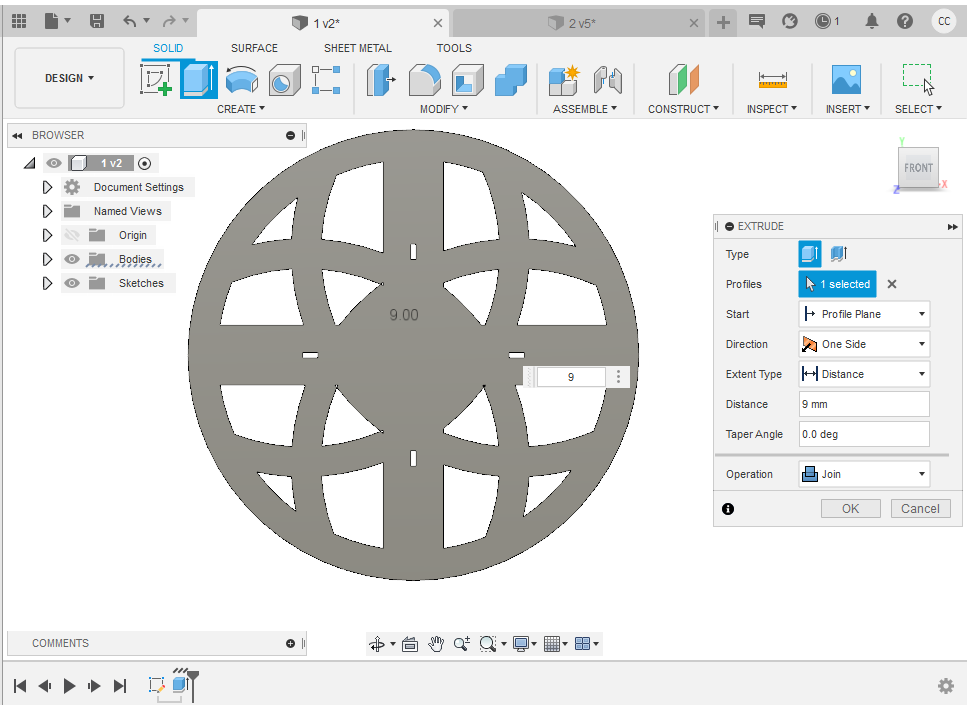This screenshot has height=705, width=967.
Task: Switch to the SURFACE tab
Action: pyautogui.click(x=254, y=48)
